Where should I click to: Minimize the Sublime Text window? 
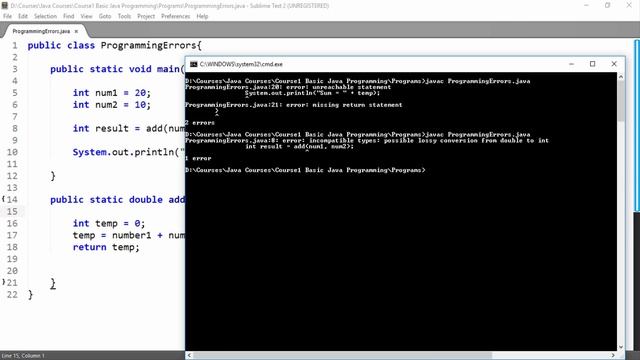click(586, 5)
